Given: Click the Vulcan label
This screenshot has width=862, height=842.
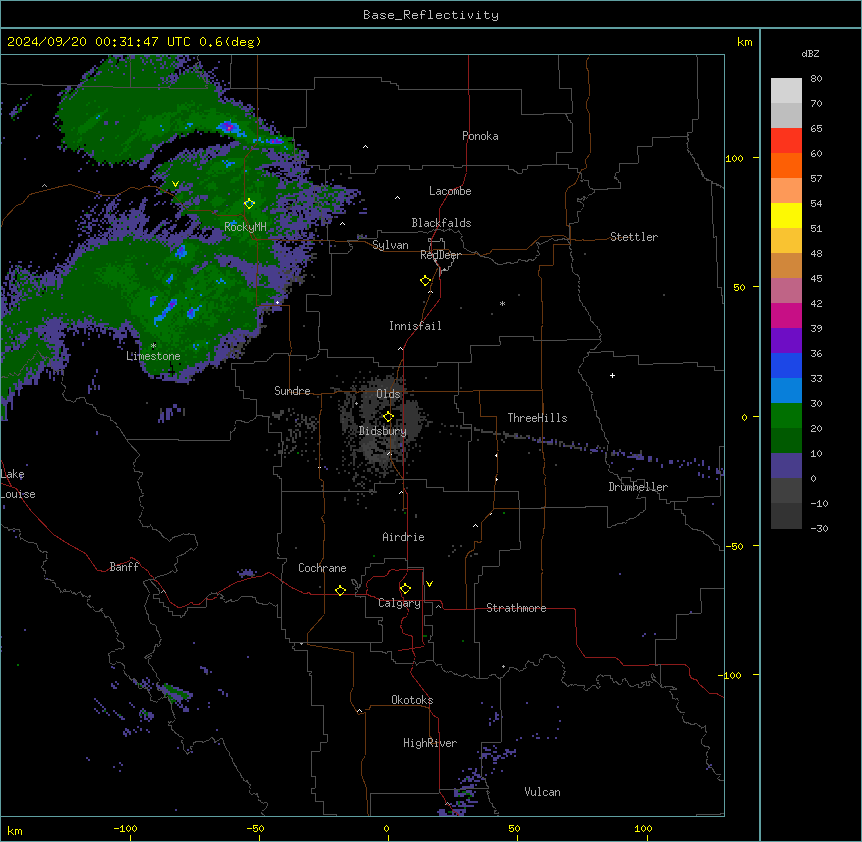Looking at the screenshot, I should [x=542, y=792].
